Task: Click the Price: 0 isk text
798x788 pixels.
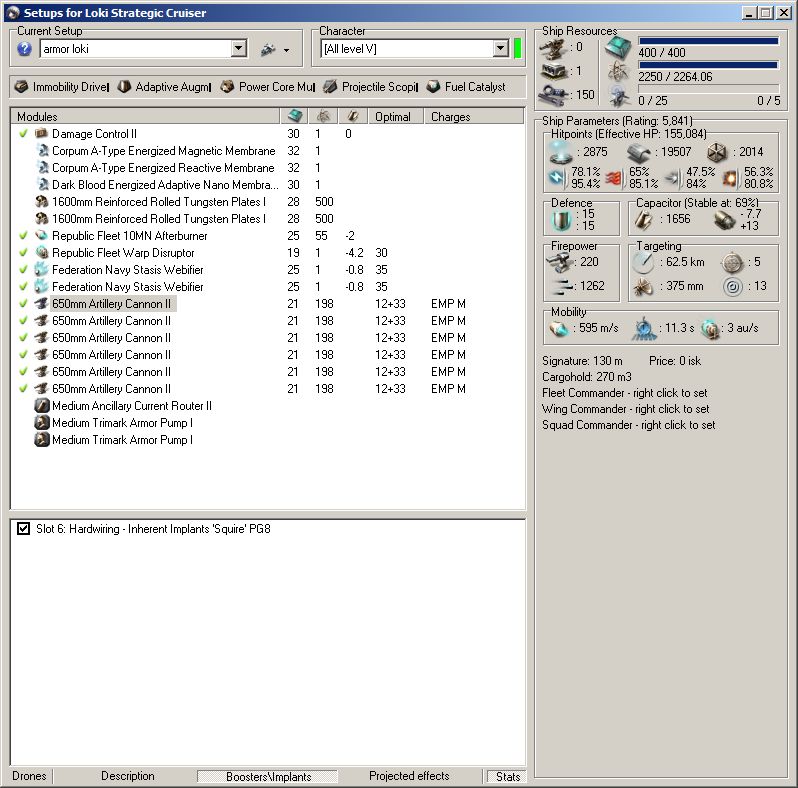Action: point(675,361)
